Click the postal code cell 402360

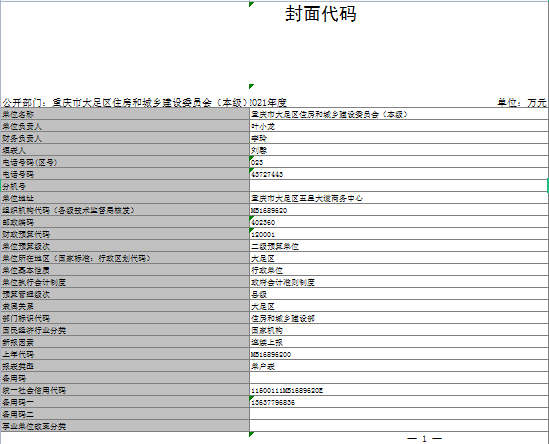pyautogui.click(x=398, y=222)
